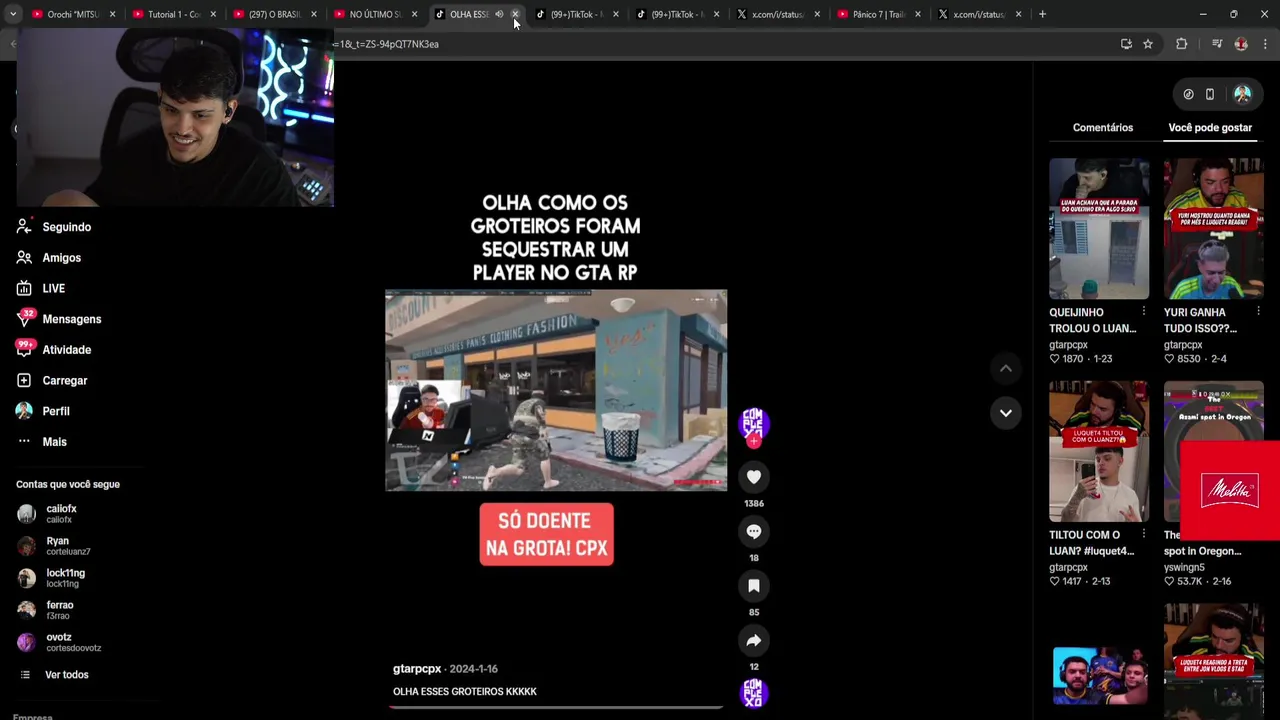
Task: Open the spinning sound disc icon
Action: pyautogui.click(x=753, y=693)
